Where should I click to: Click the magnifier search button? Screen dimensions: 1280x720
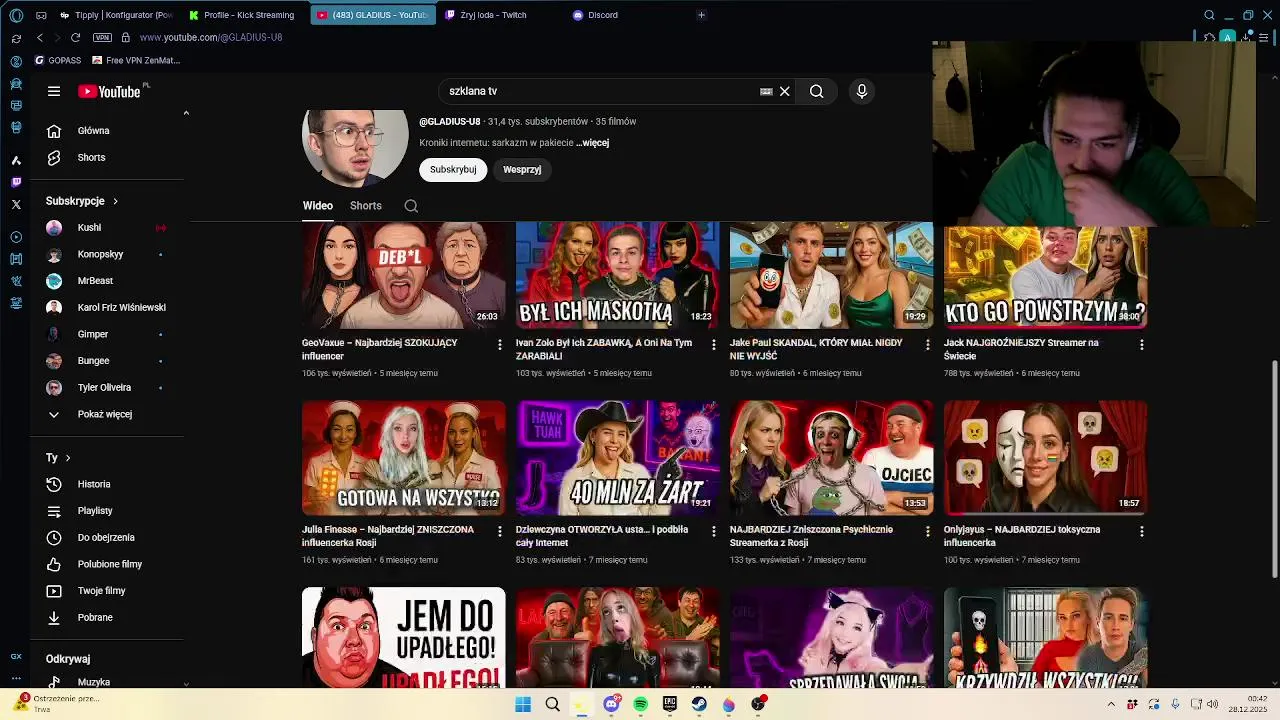pyautogui.click(x=817, y=91)
